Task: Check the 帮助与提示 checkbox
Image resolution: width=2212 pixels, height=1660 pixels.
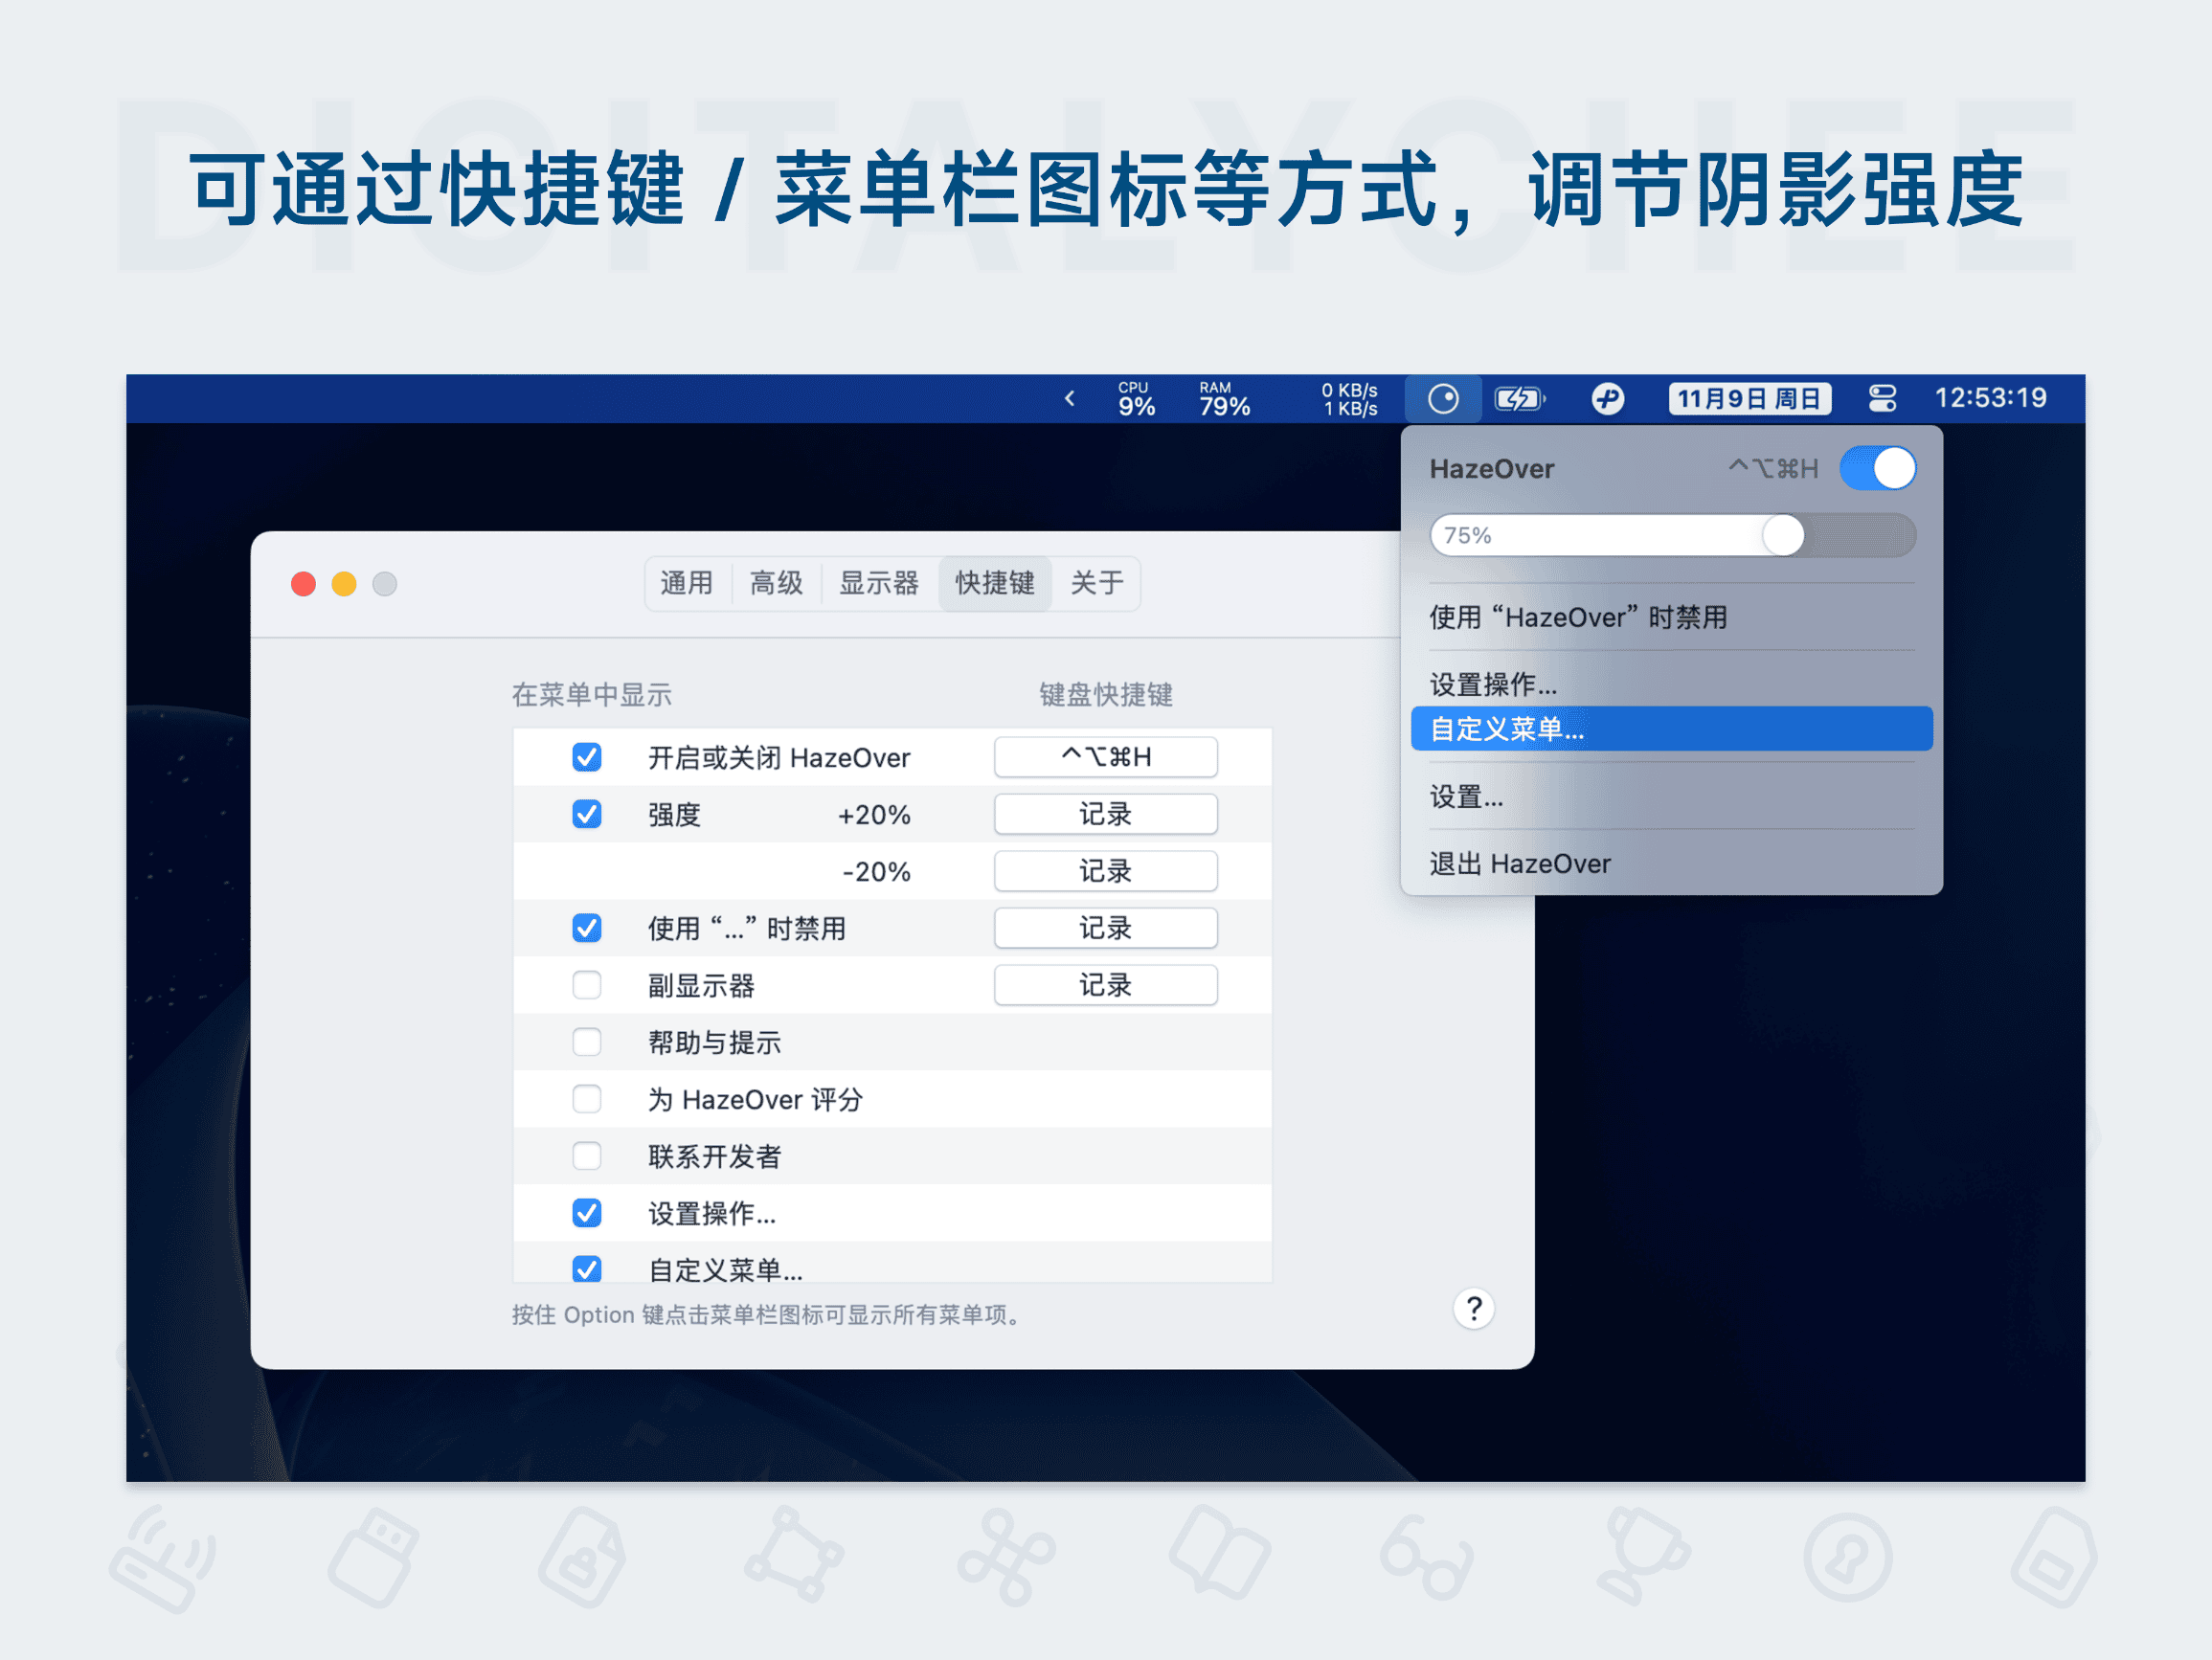Action: point(587,1042)
